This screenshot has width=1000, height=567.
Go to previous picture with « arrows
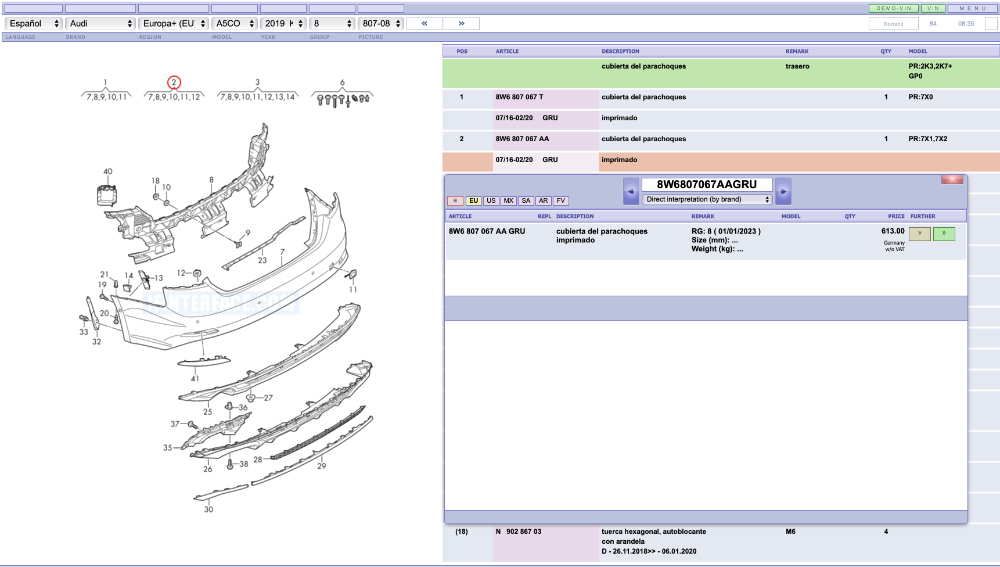pyautogui.click(x=424, y=24)
